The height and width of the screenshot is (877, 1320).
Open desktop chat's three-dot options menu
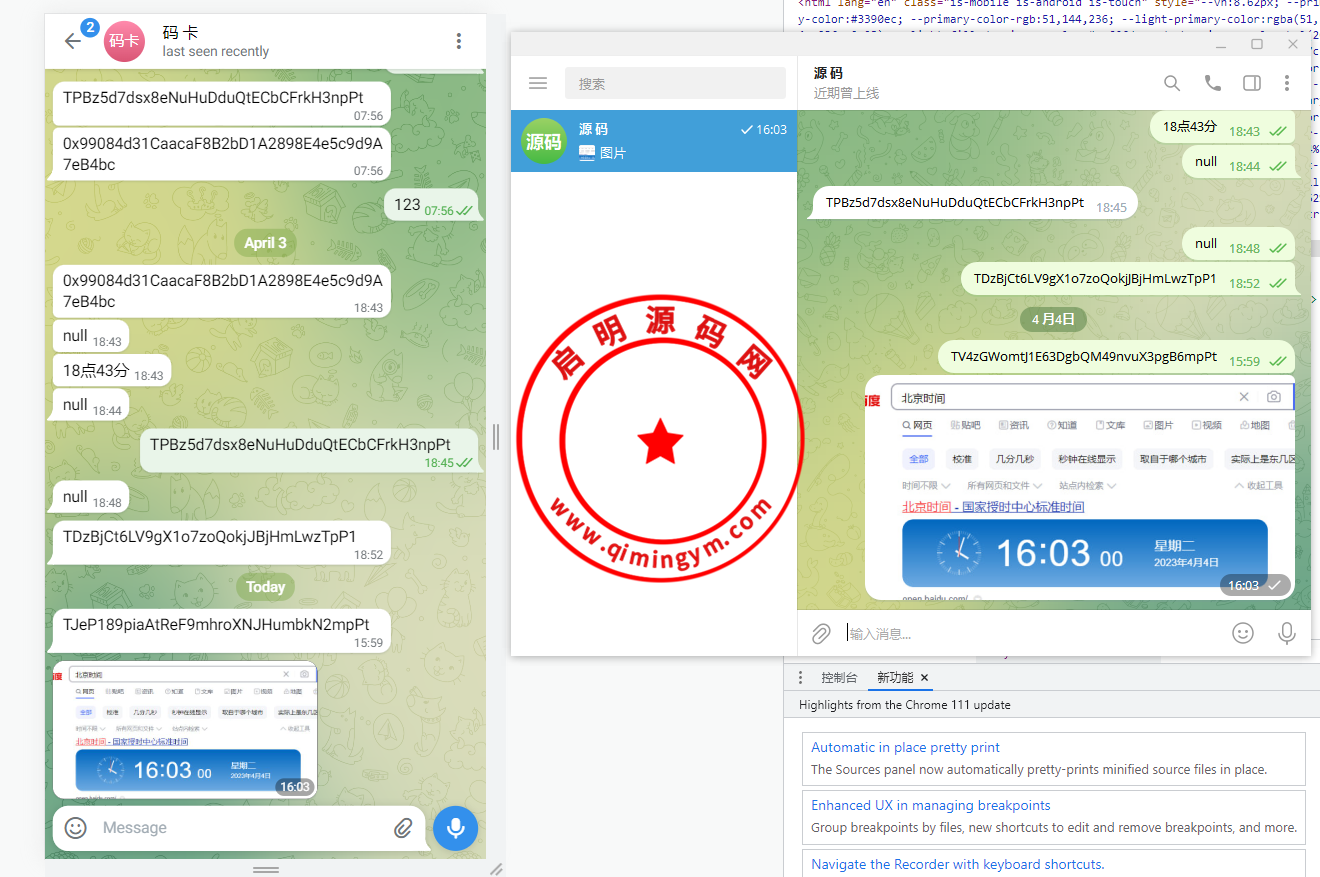pos(1287,83)
